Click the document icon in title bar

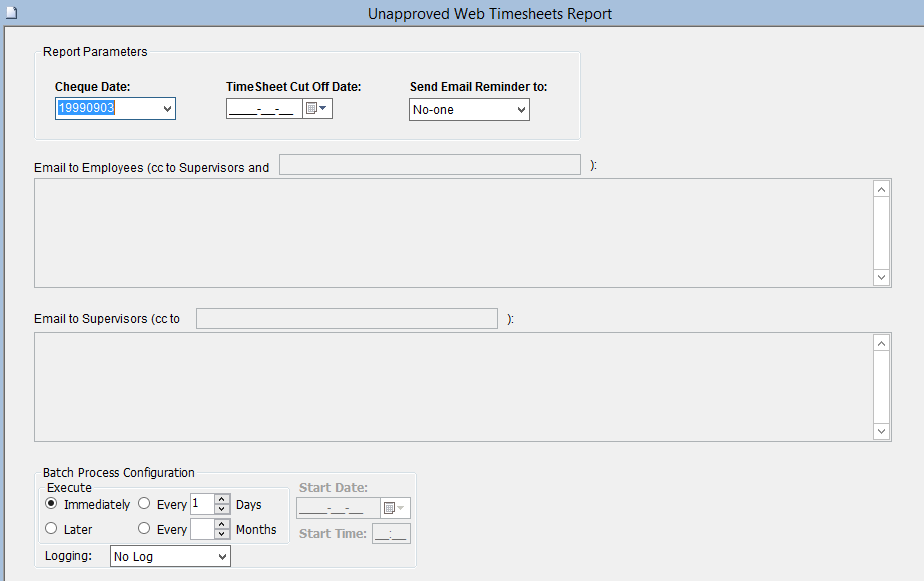click(11, 12)
